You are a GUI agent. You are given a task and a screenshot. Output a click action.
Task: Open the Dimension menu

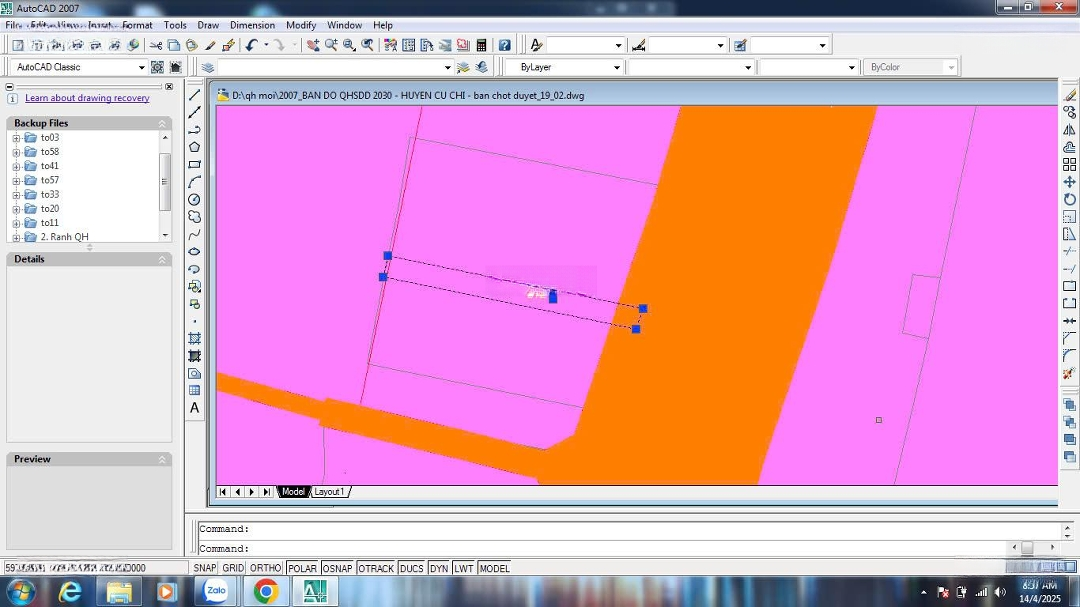(252, 25)
